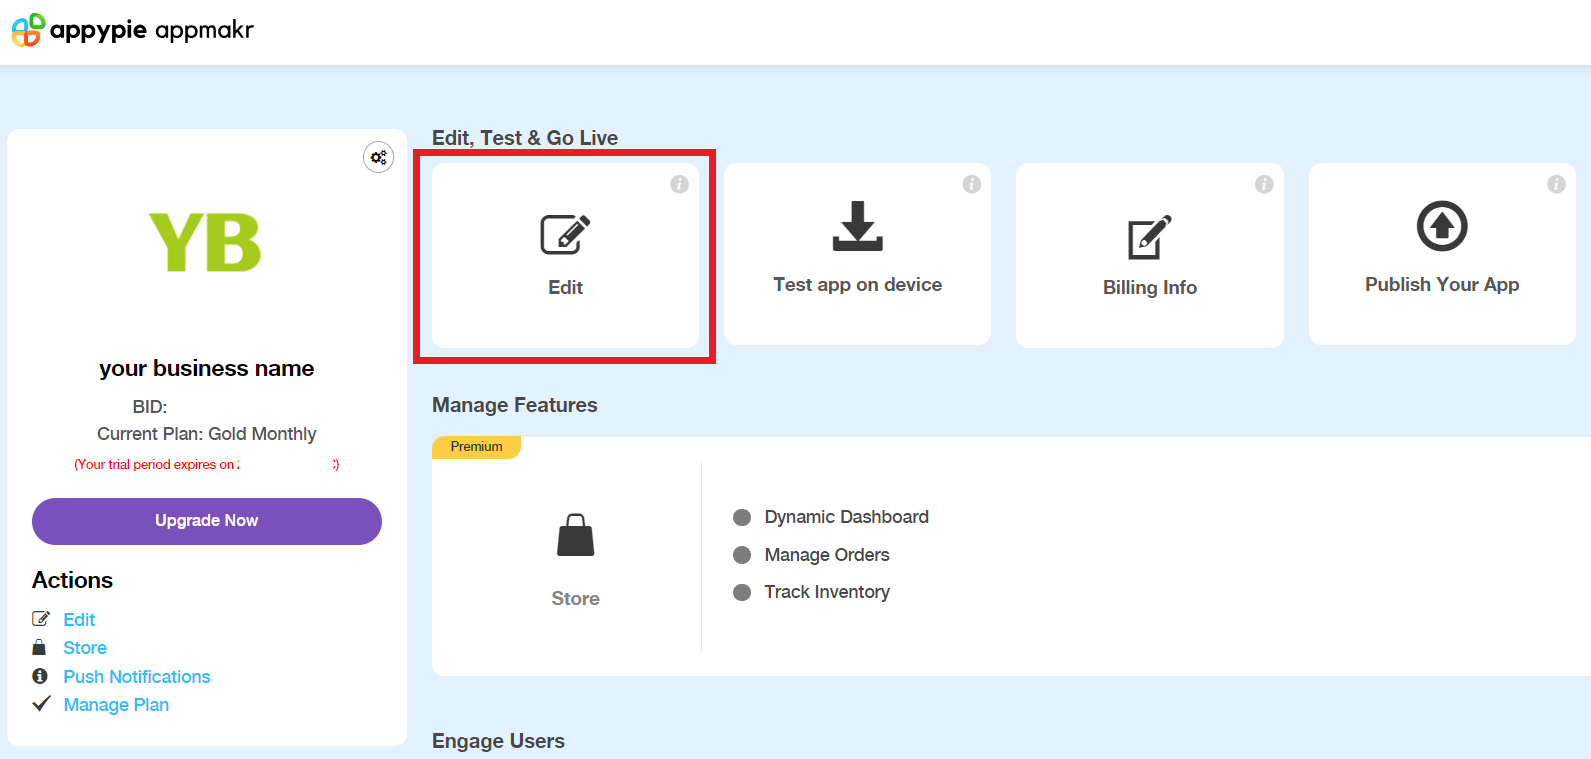Viewport: 1591px width, 759px height.
Task: Click info icon on Publish Your App card
Action: 1556,184
